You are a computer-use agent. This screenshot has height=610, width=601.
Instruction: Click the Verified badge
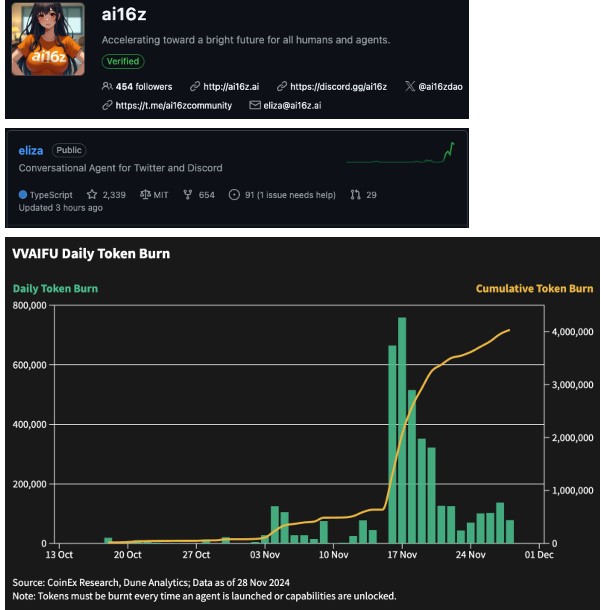(x=122, y=62)
